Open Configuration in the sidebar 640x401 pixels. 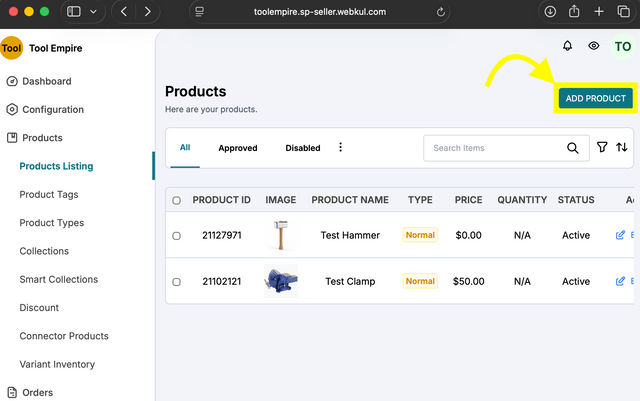[x=53, y=109]
